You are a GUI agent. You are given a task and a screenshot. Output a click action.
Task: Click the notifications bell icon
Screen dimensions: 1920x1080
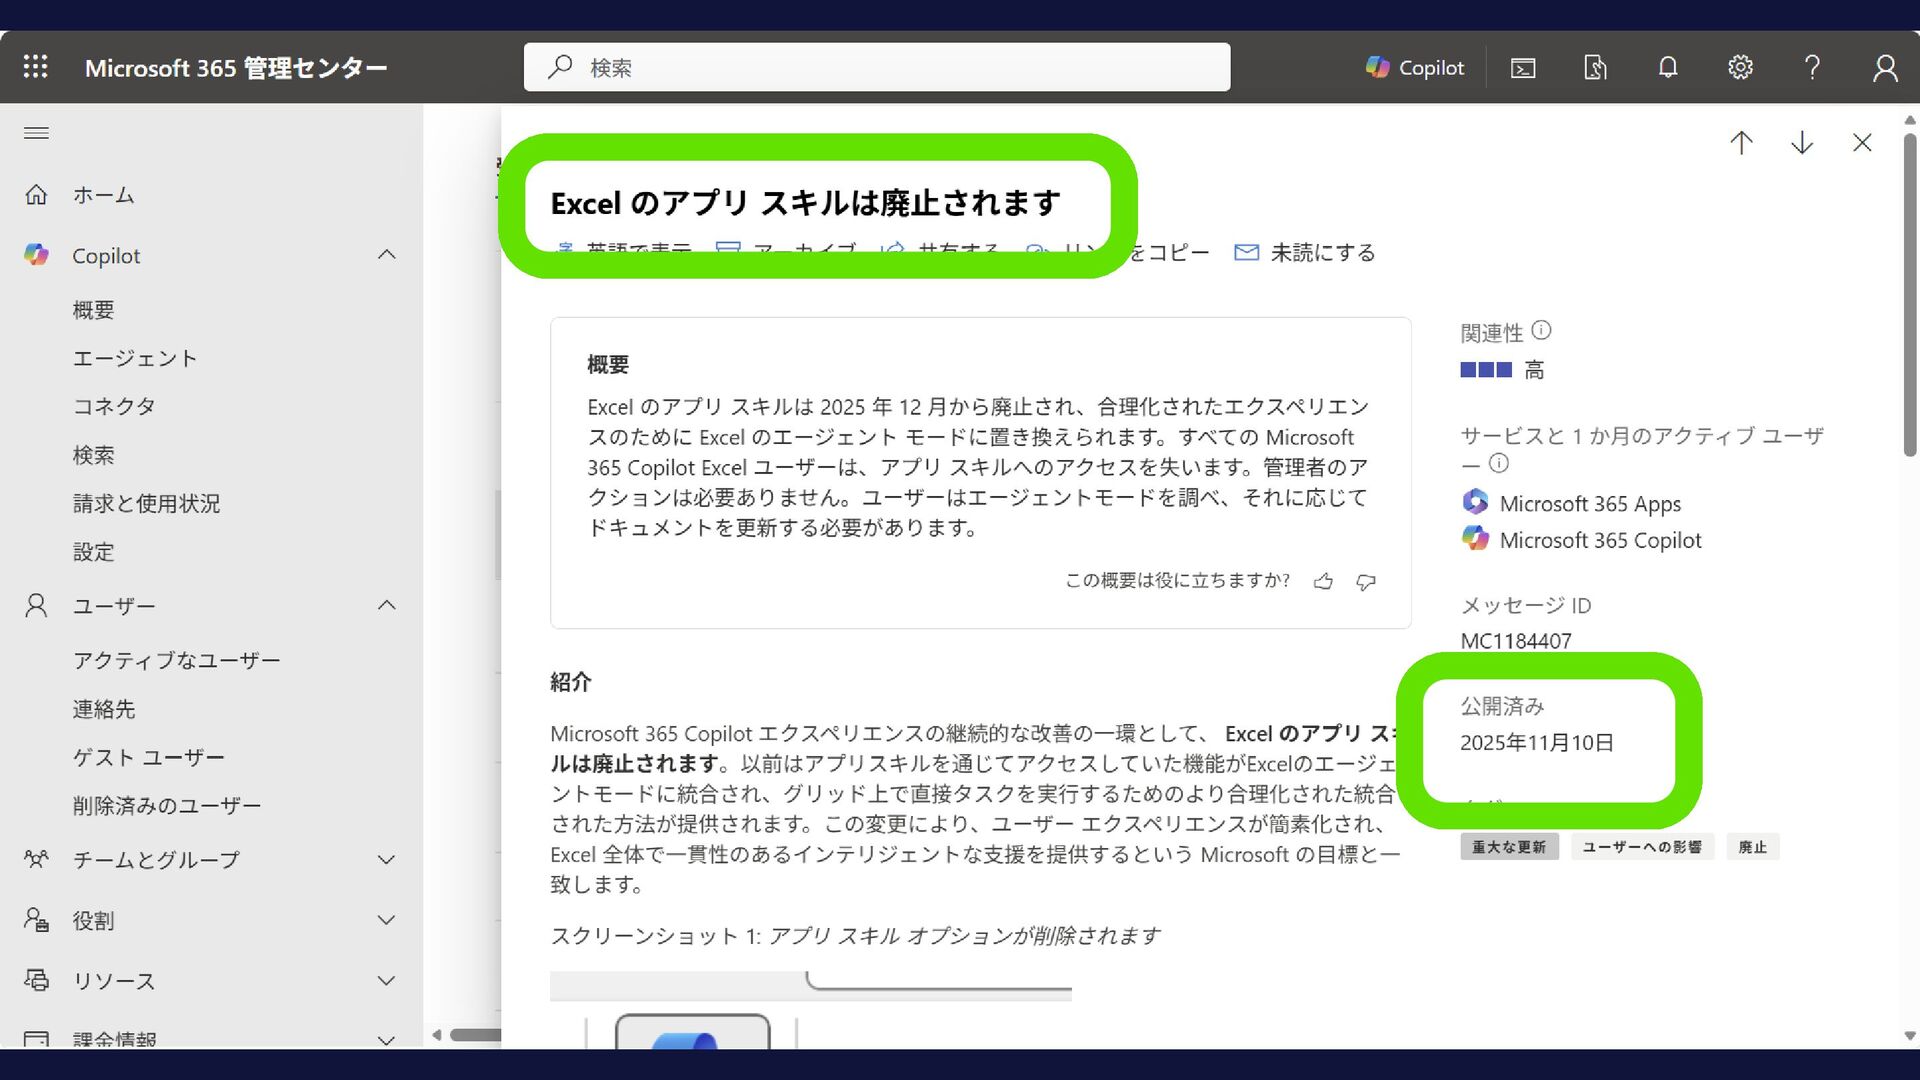1667,67
